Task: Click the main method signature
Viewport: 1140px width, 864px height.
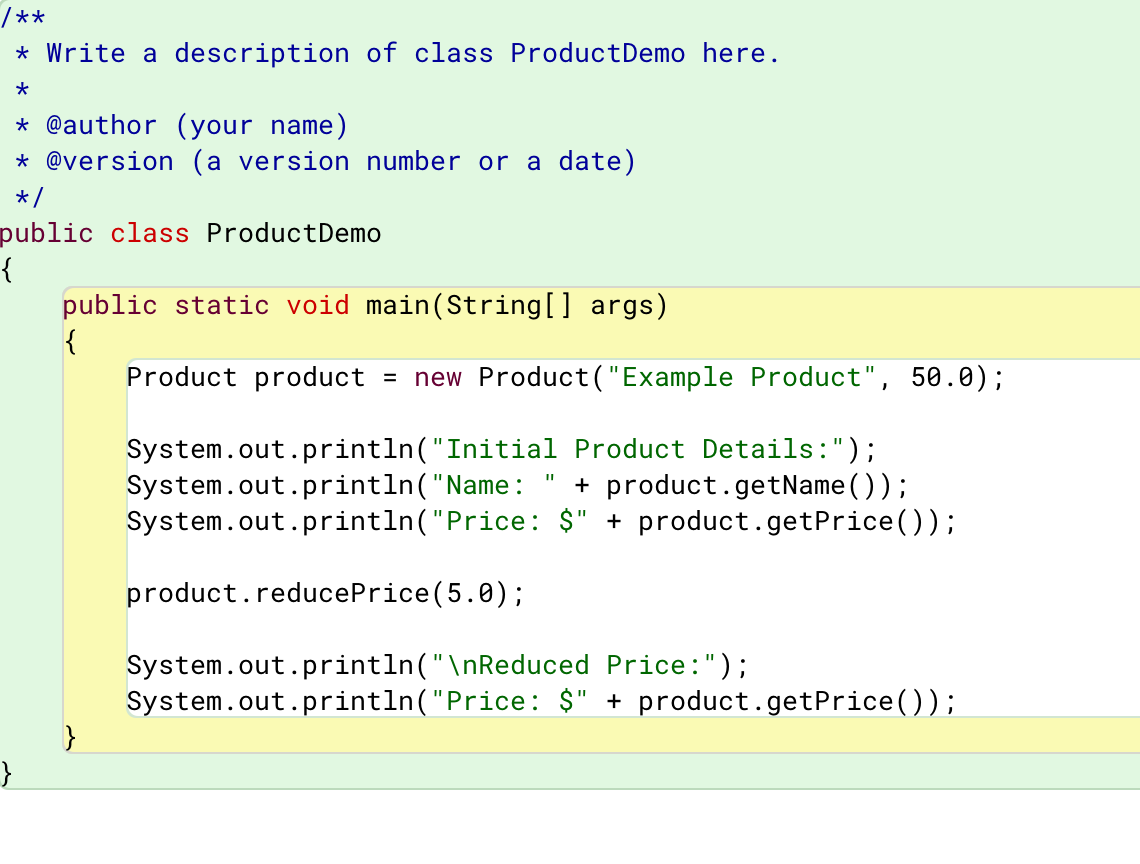Action: tap(365, 305)
